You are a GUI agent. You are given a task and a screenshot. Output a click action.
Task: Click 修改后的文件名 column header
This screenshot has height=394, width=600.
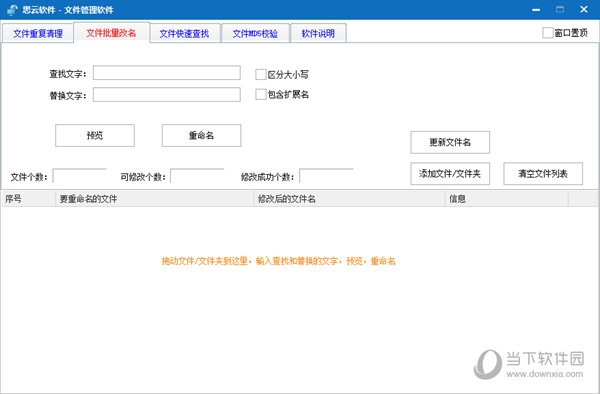point(350,199)
